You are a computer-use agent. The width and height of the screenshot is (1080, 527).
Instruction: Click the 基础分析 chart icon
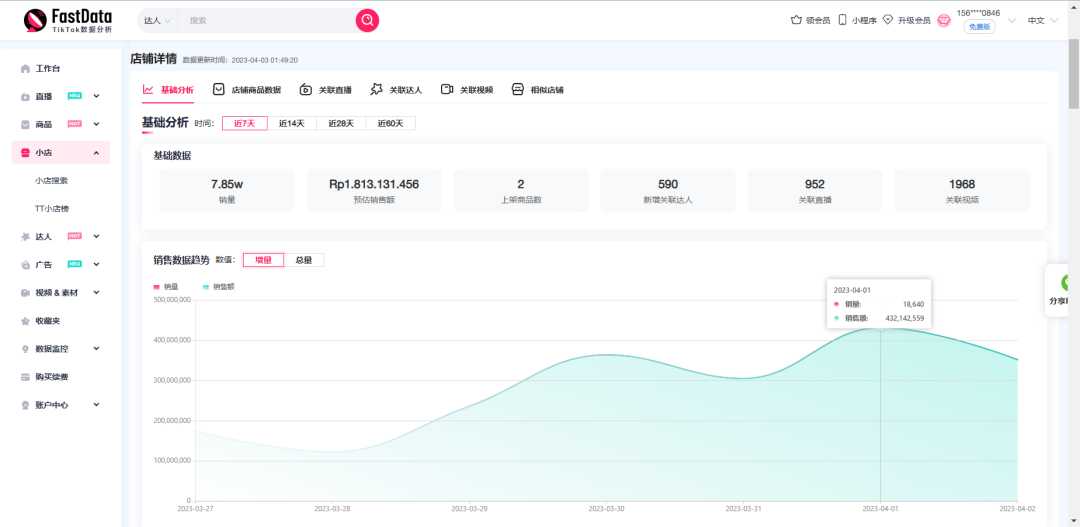point(148,90)
